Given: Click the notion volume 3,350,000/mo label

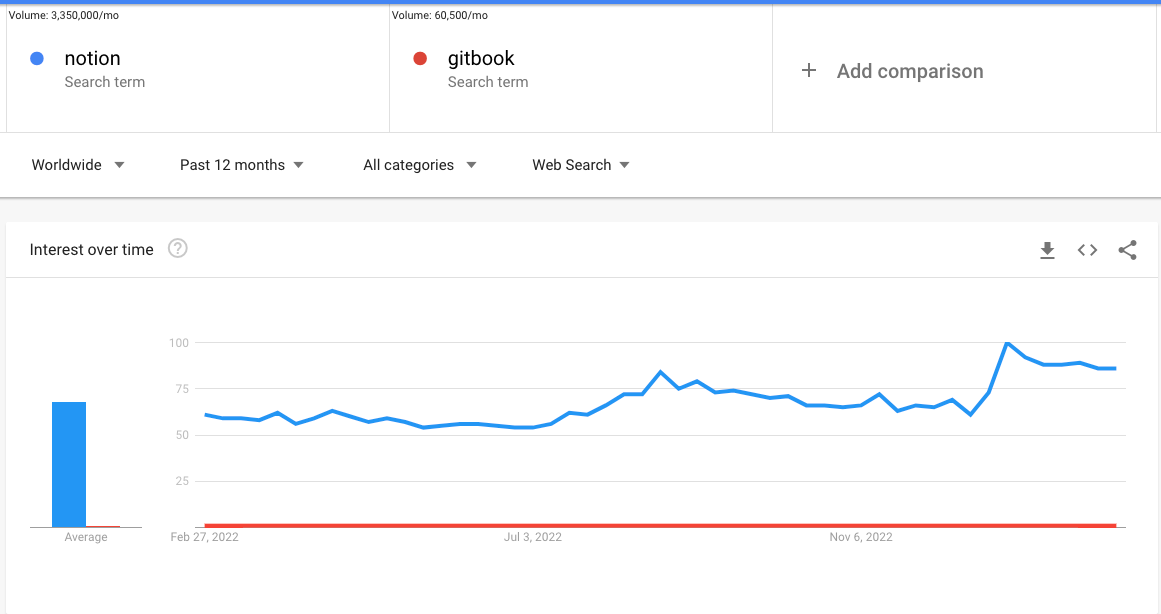Looking at the screenshot, I should coord(64,16).
